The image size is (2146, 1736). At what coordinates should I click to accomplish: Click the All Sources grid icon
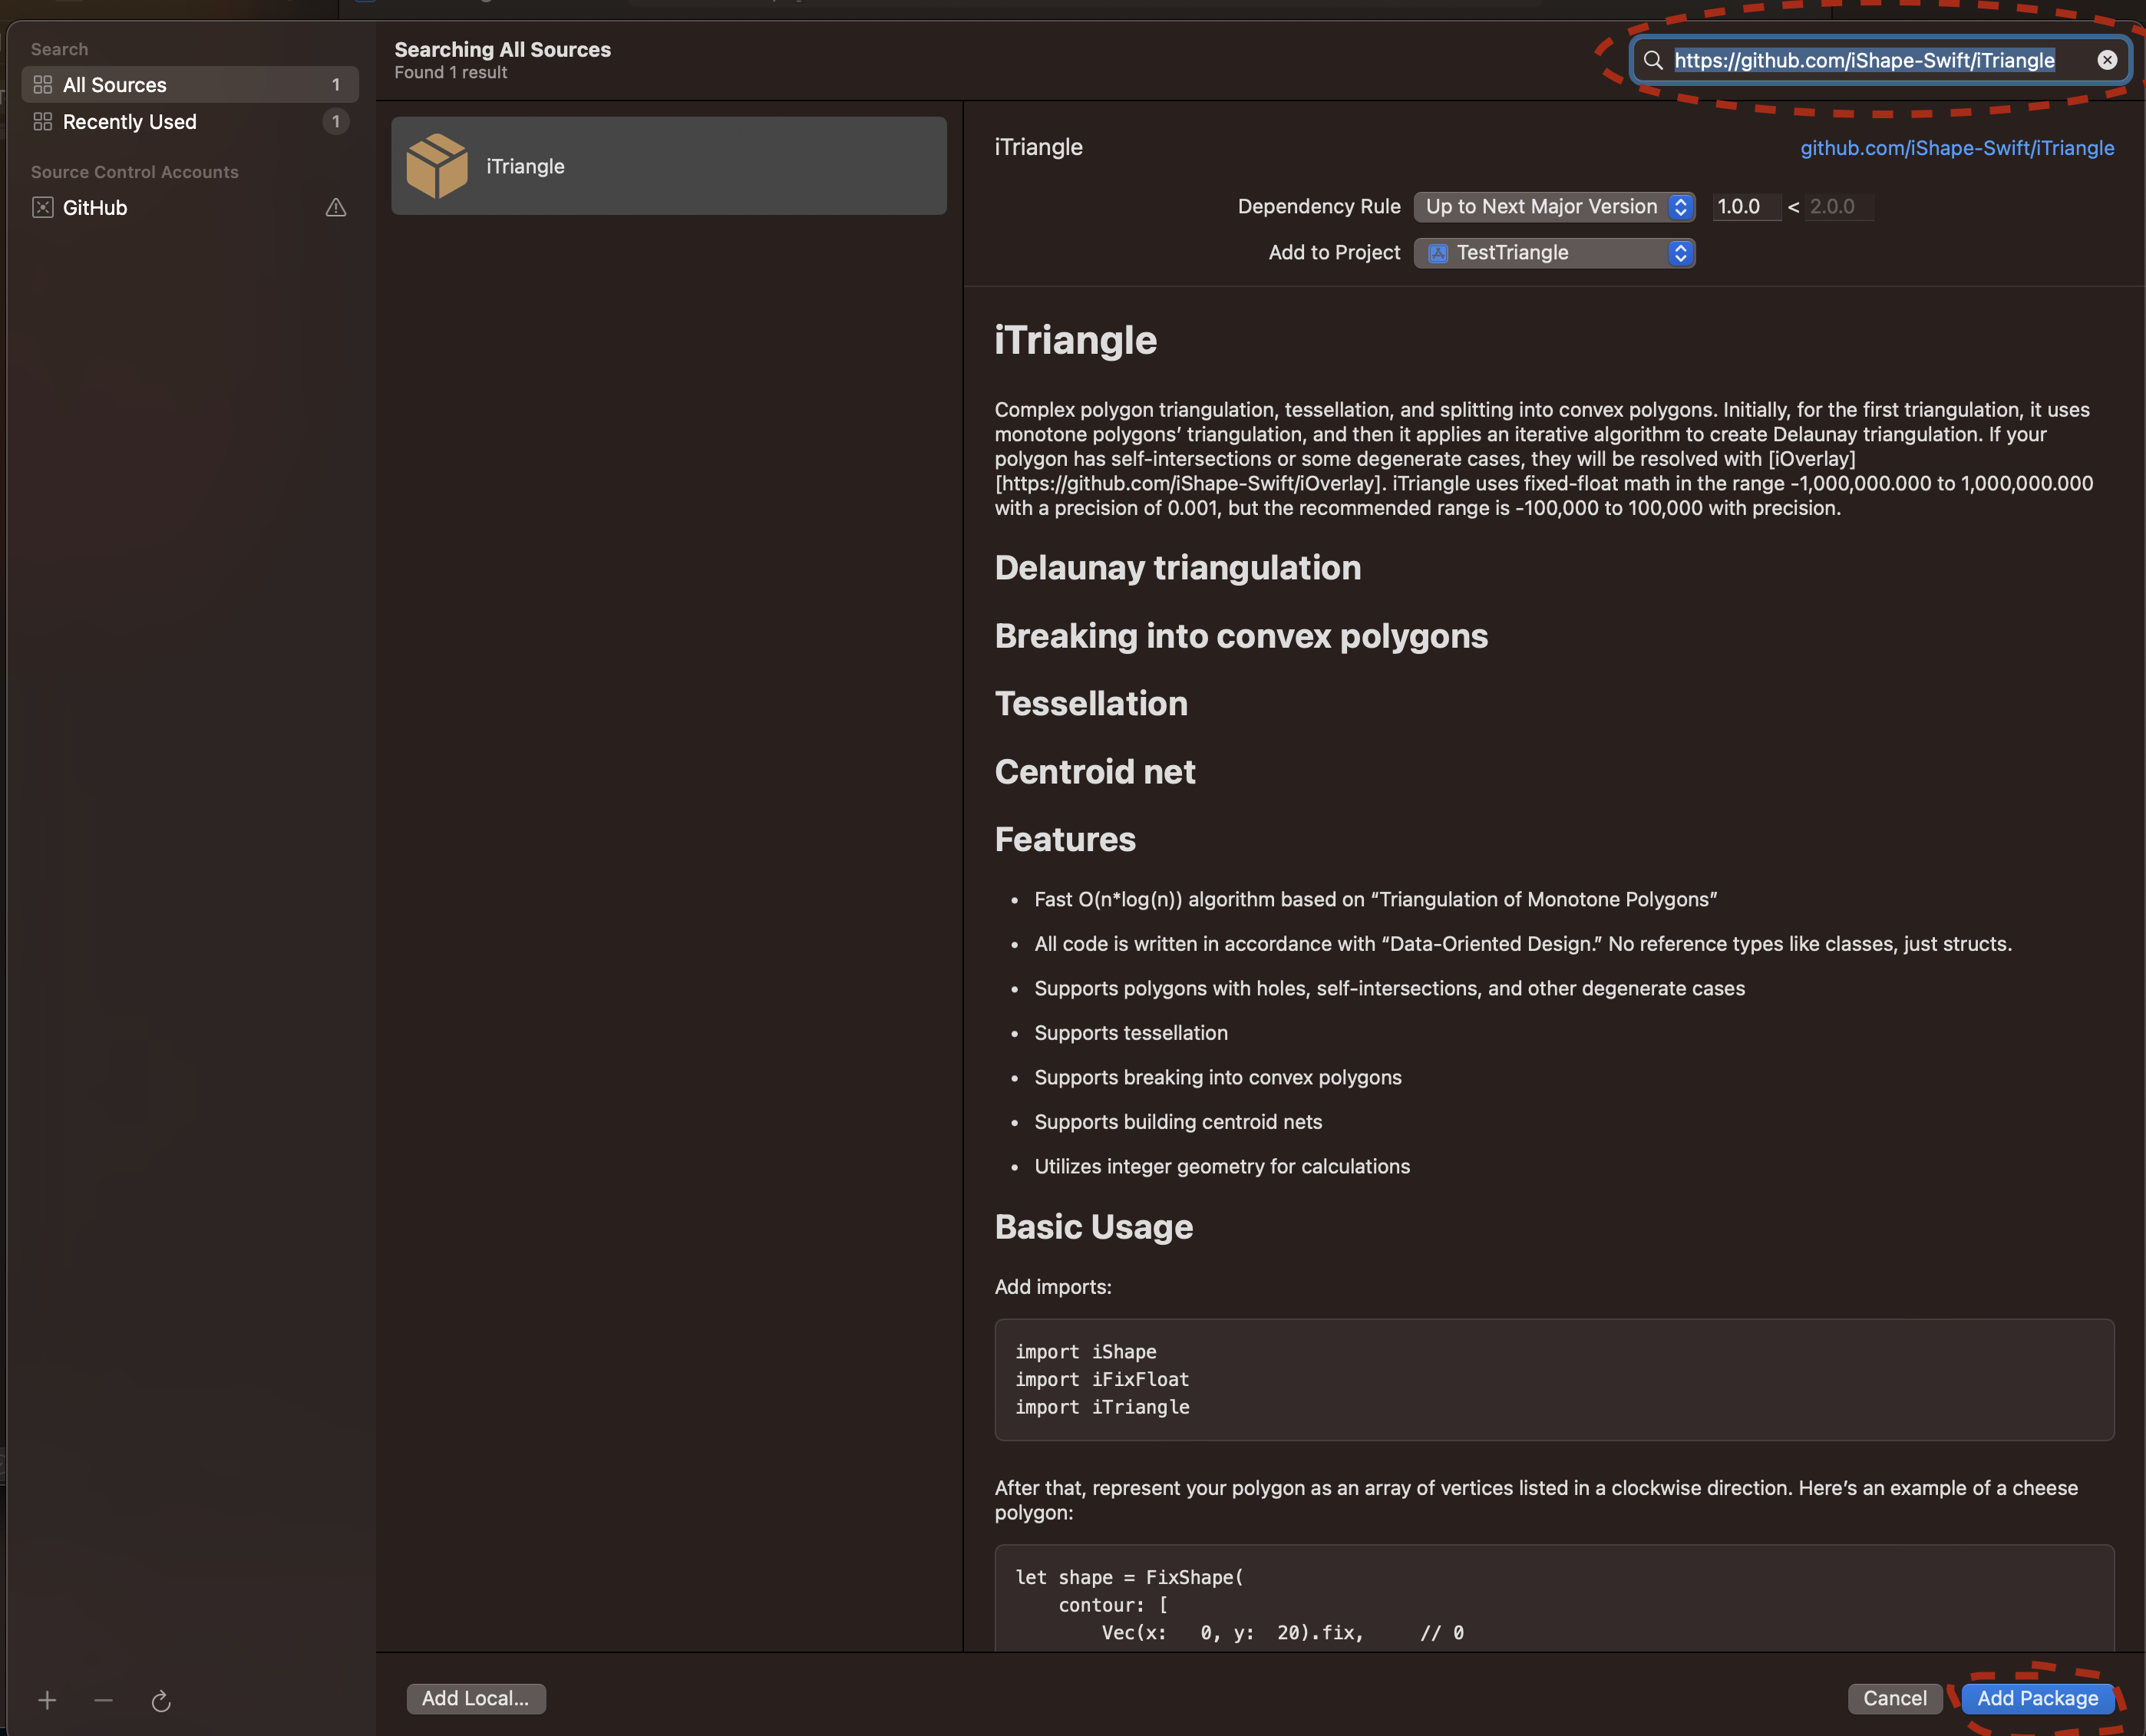point(42,85)
